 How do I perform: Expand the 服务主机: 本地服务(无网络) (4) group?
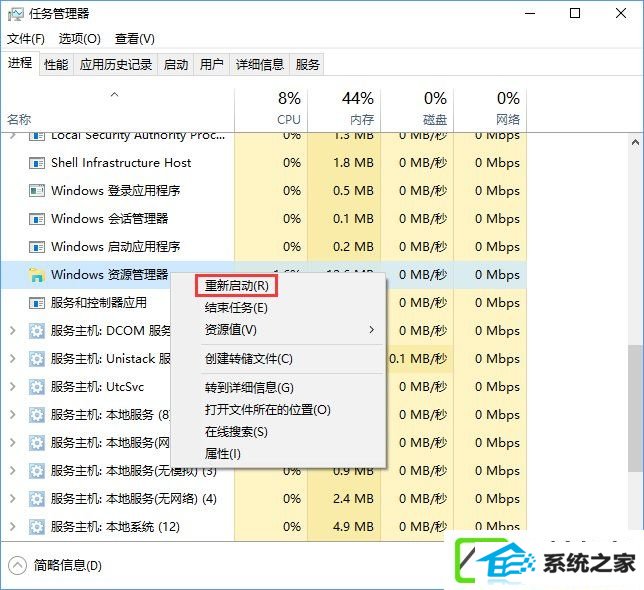pos(13,498)
